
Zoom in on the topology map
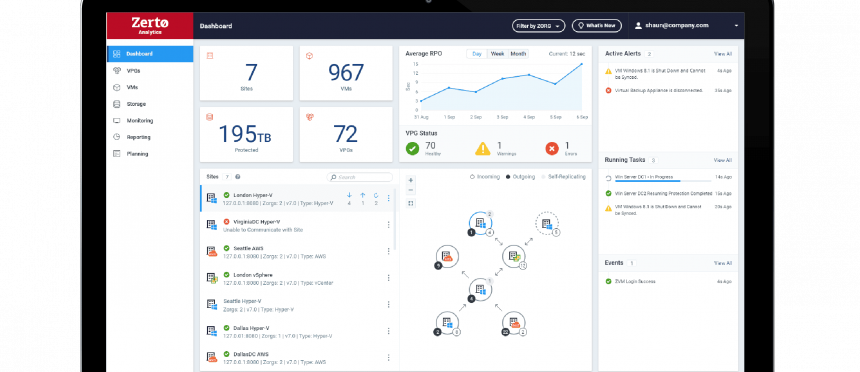tap(411, 180)
